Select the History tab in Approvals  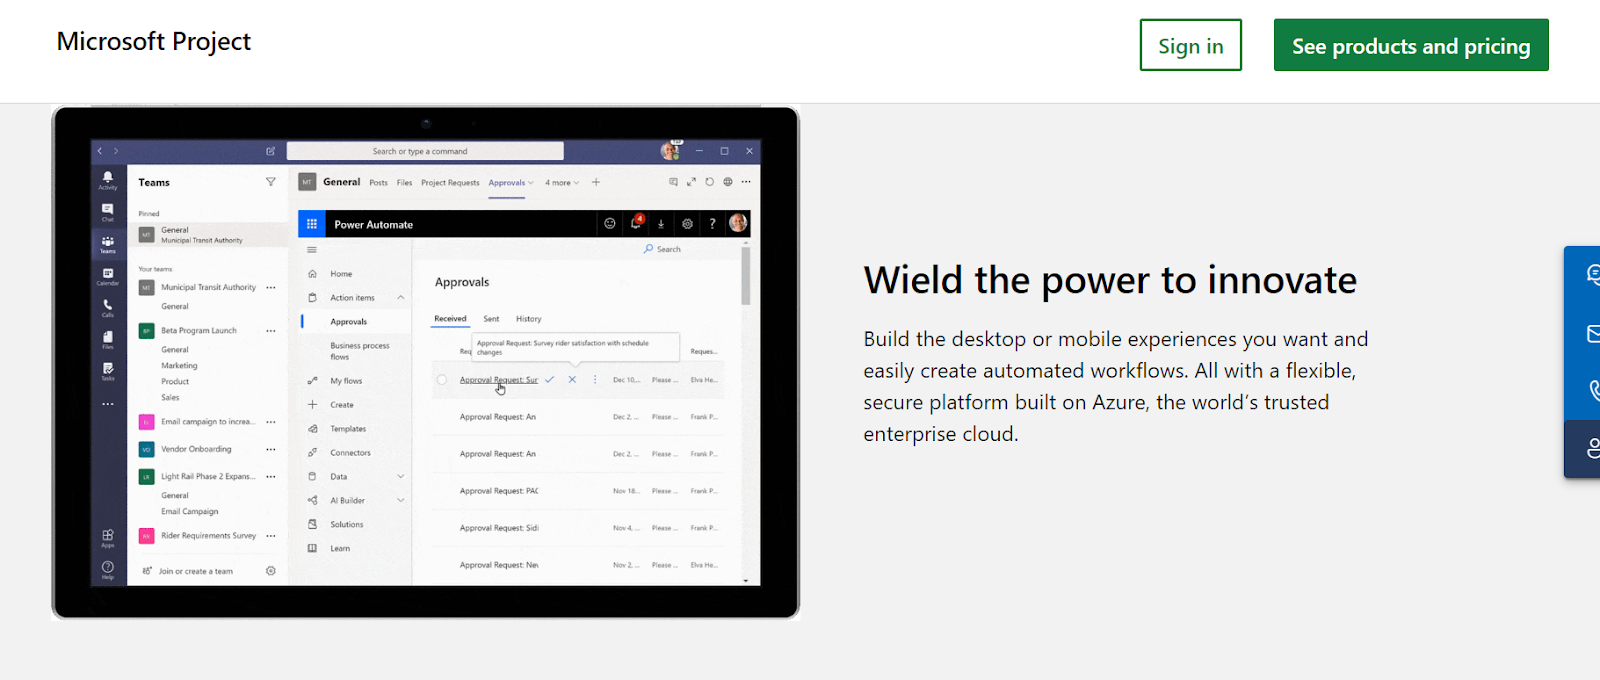(529, 319)
